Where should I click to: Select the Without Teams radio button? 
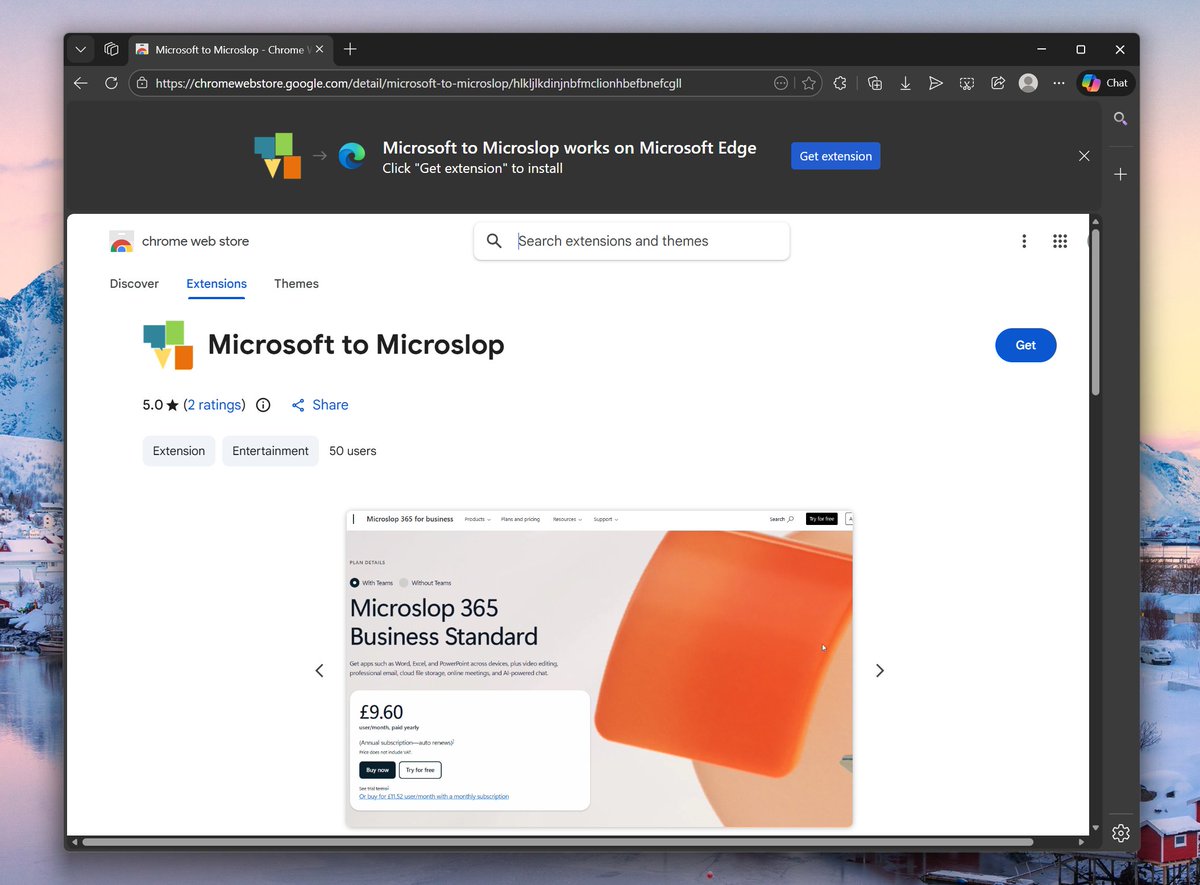tap(403, 582)
